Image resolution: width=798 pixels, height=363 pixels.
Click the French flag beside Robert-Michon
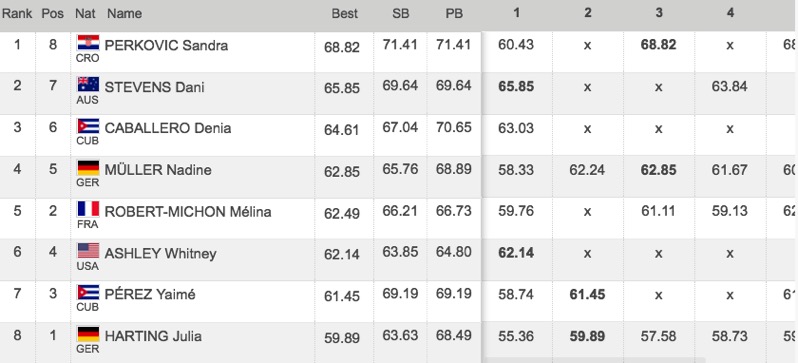88,209
